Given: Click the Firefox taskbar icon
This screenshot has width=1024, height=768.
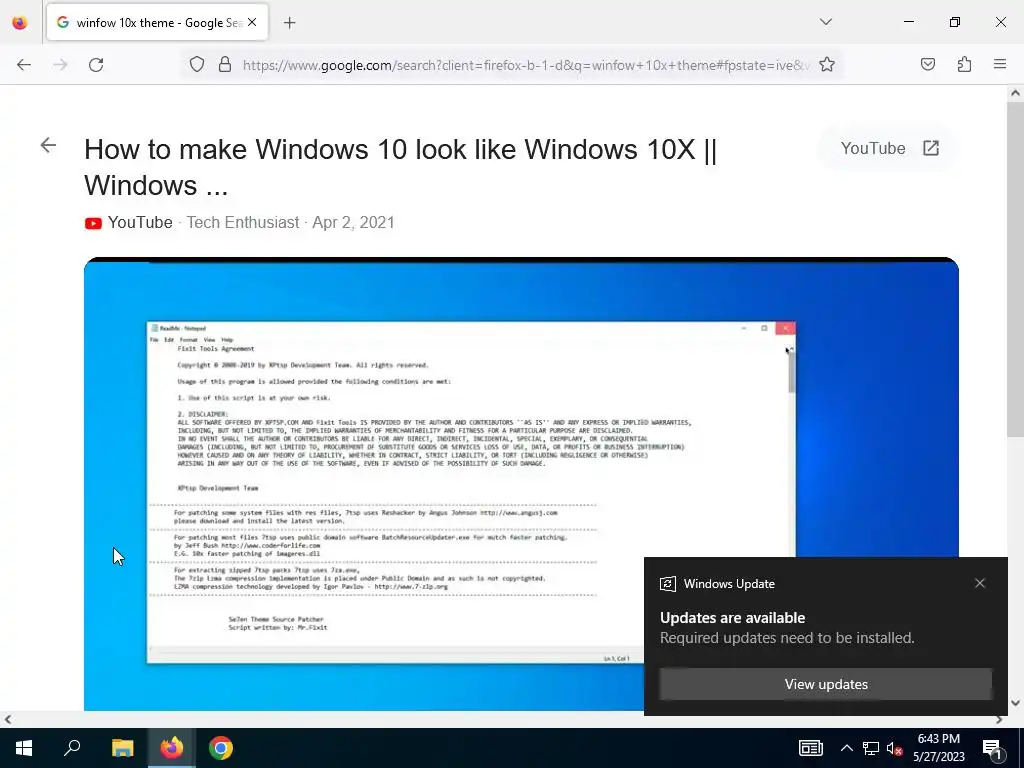Looking at the screenshot, I should tap(172, 748).
